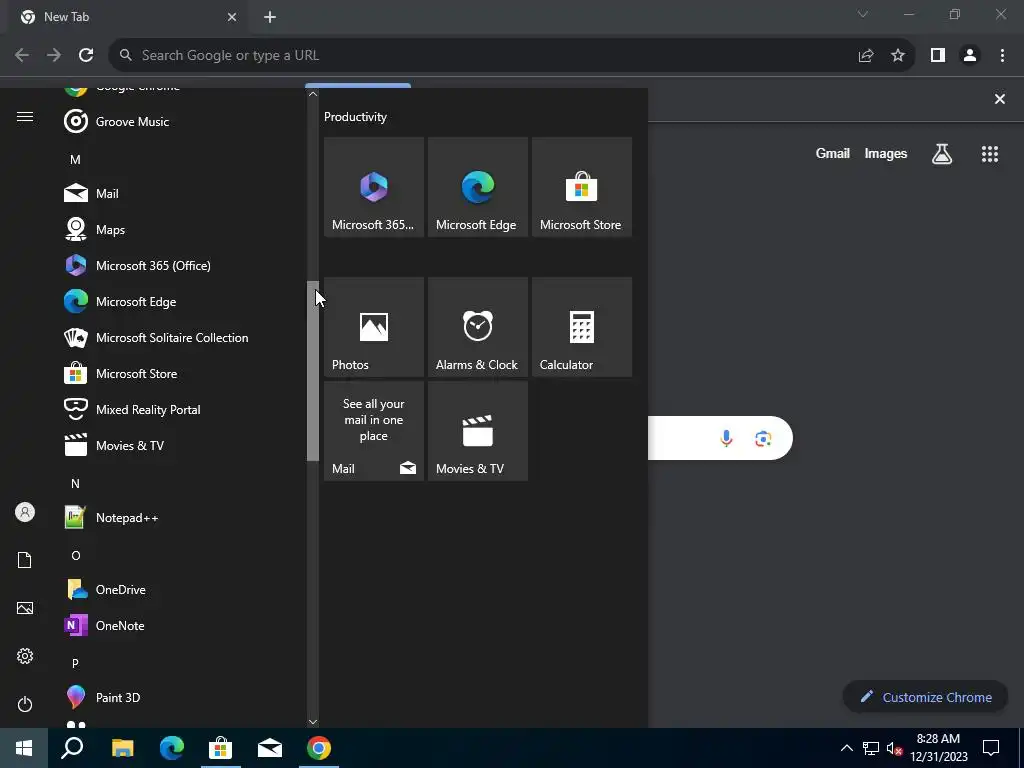Open the Microsoft Edge tile
The height and width of the screenshot is (768, 1024).
point(477,187)
